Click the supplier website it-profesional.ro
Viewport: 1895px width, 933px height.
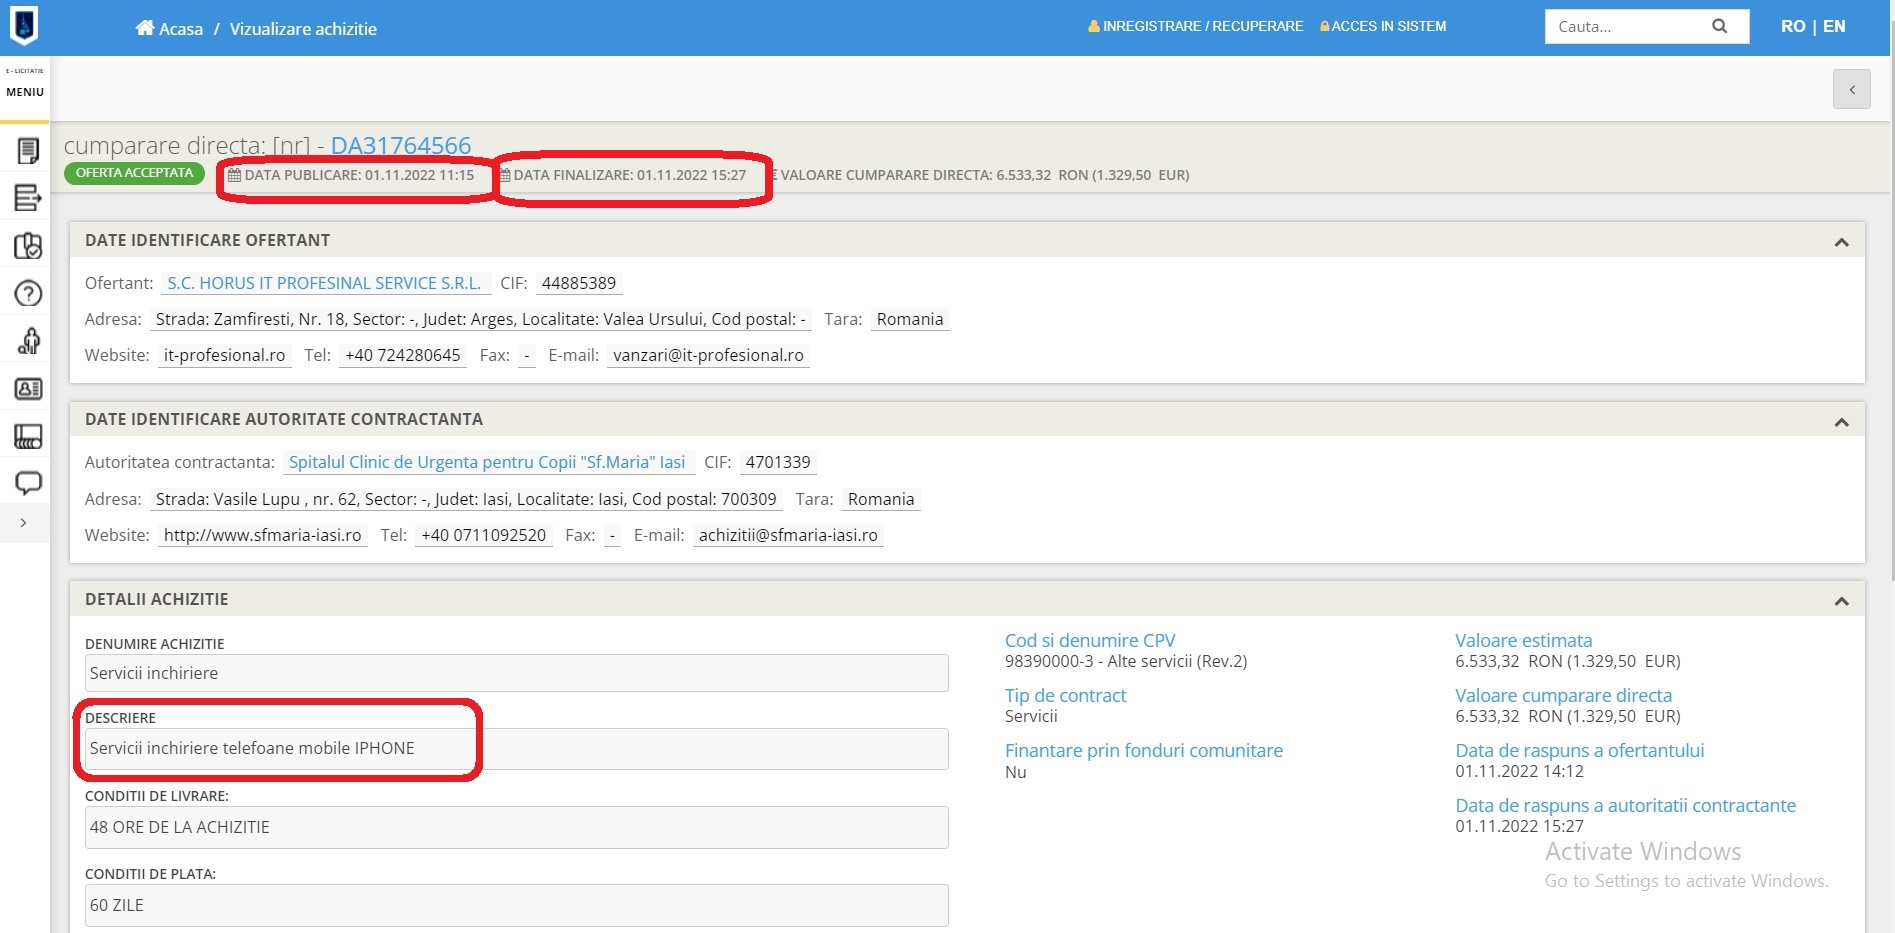pyautogui.click(x=225, y=355)
